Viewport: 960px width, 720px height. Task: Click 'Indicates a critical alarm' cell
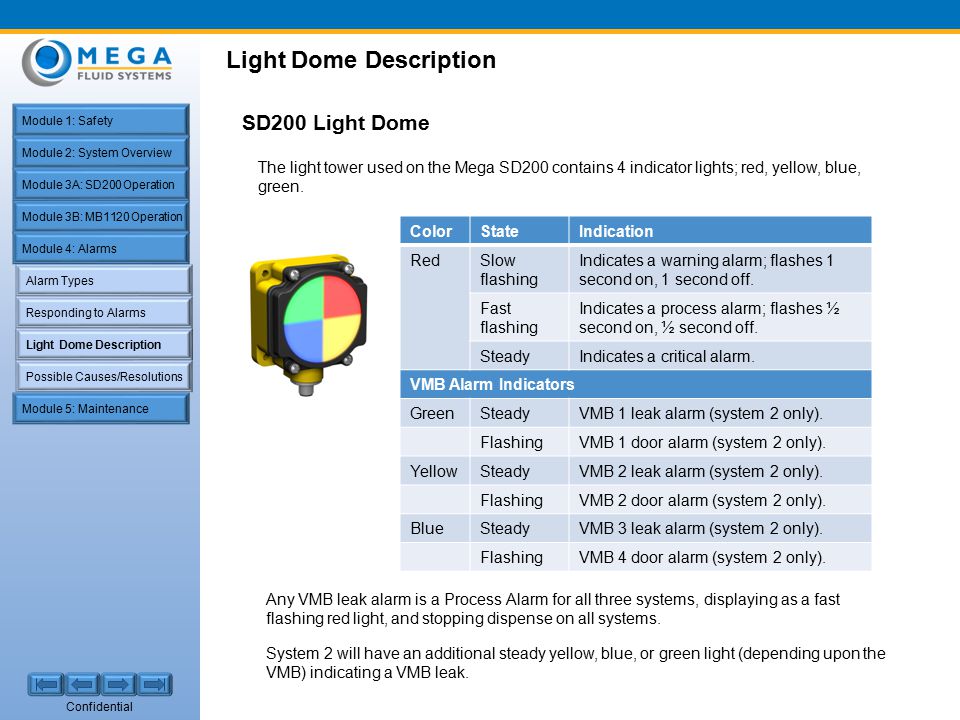click(720, 356)
